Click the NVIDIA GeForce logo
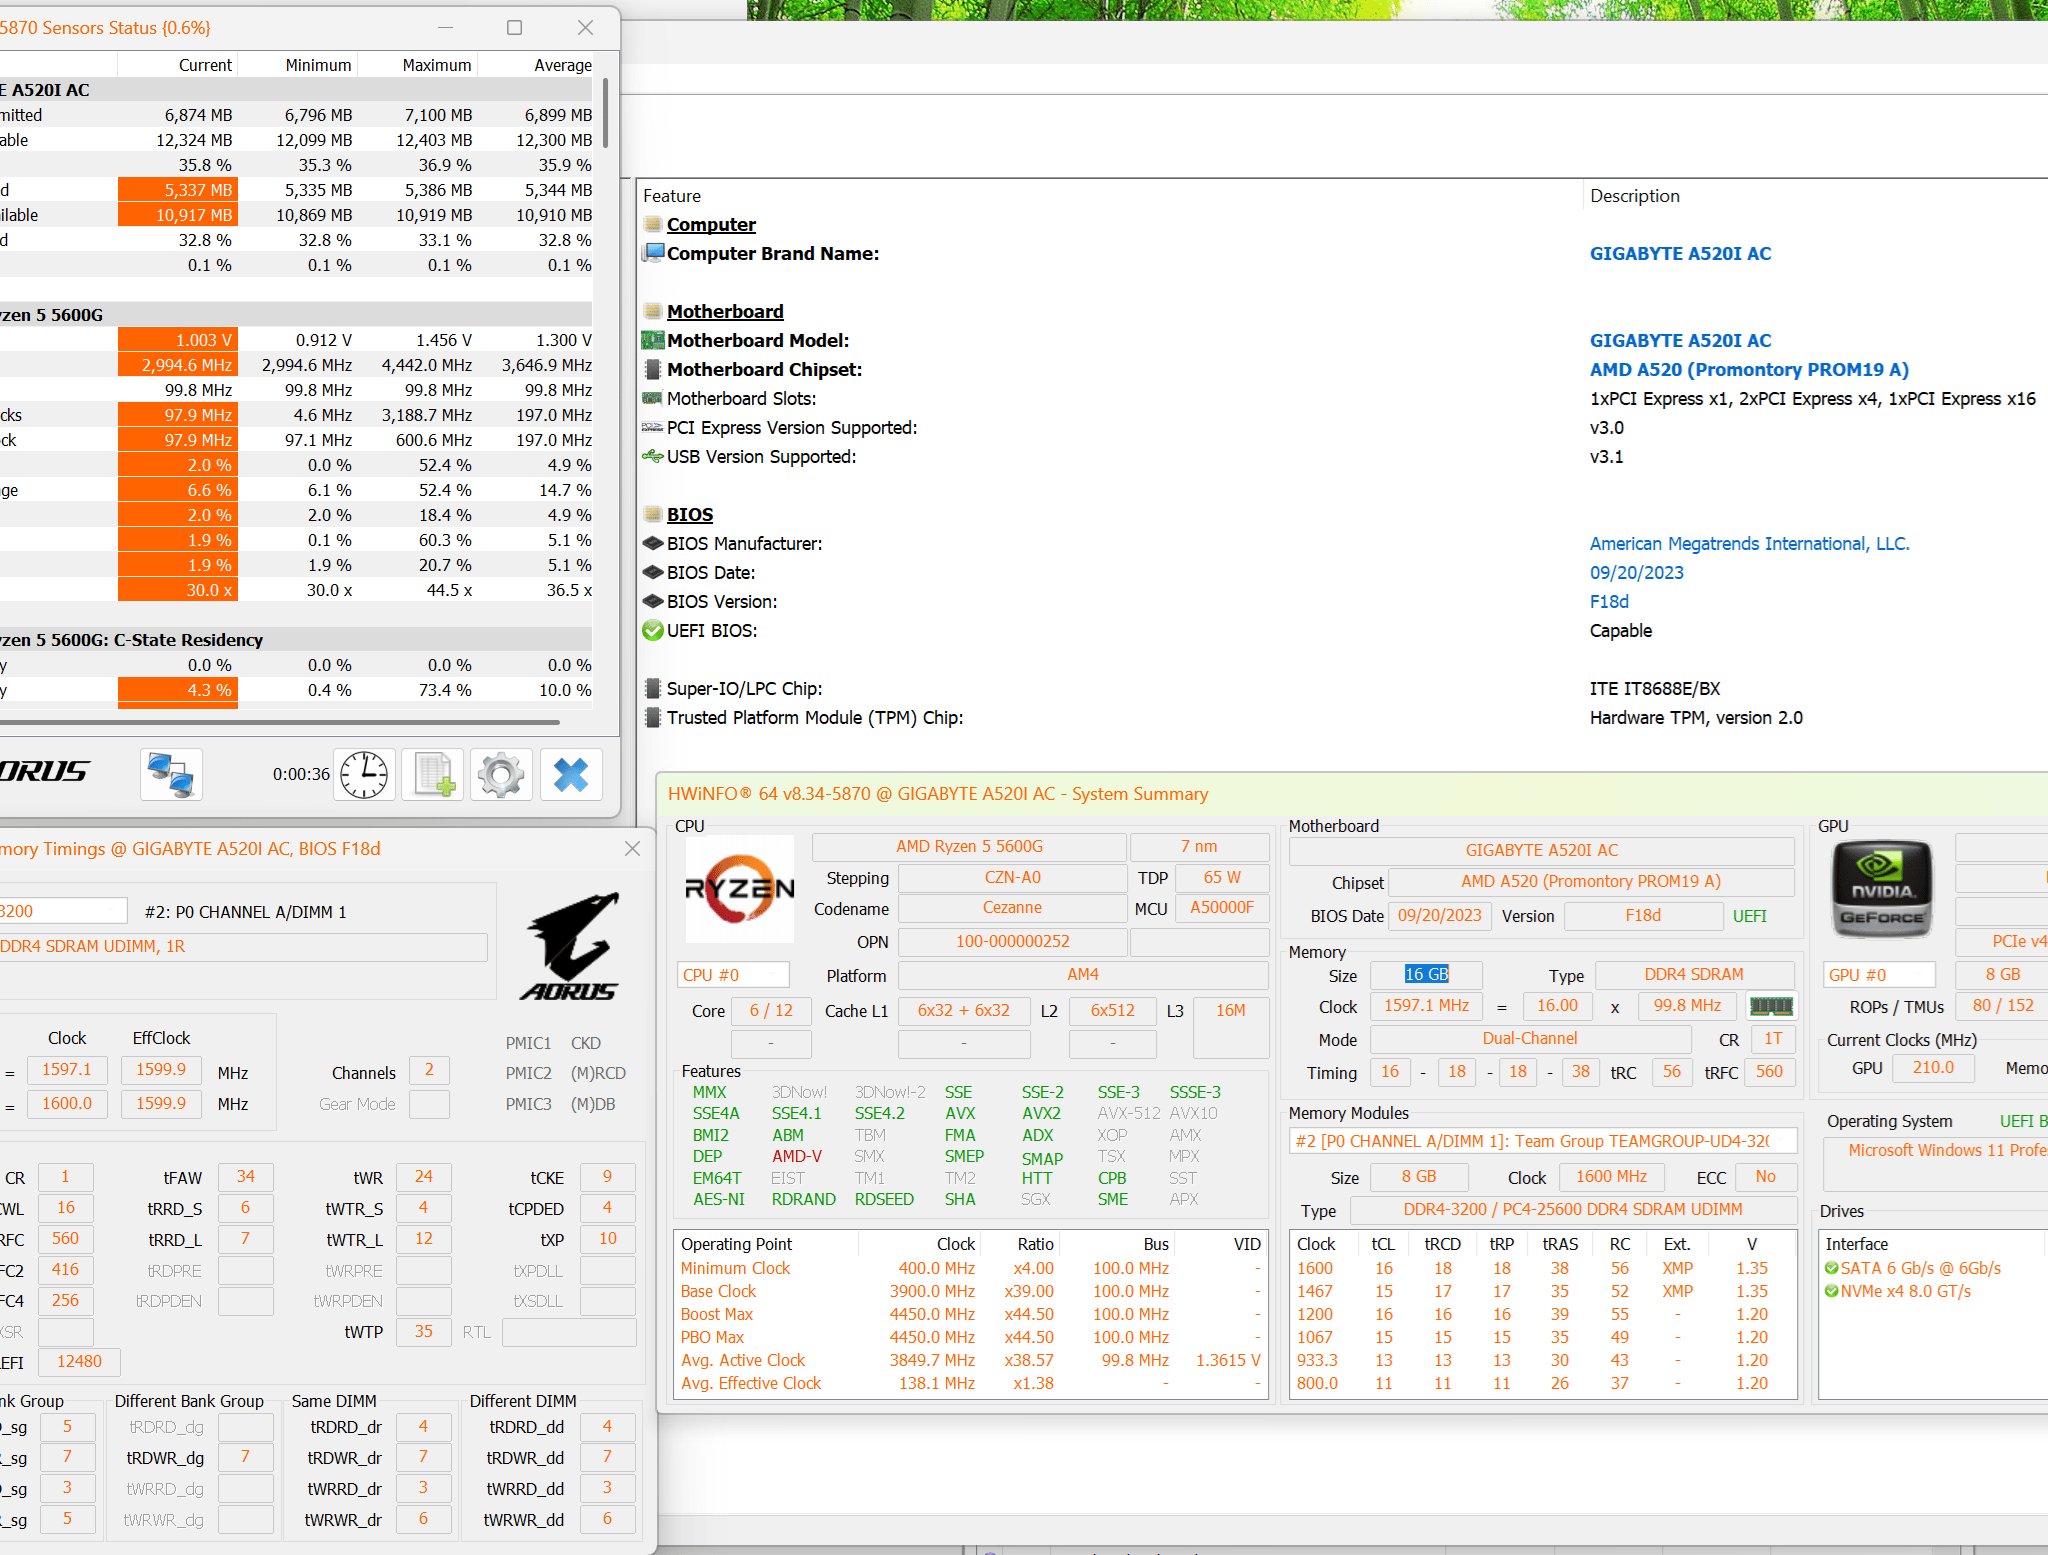The image size is (2048, 1555). pyautogui.click(x=1881, y=888)
